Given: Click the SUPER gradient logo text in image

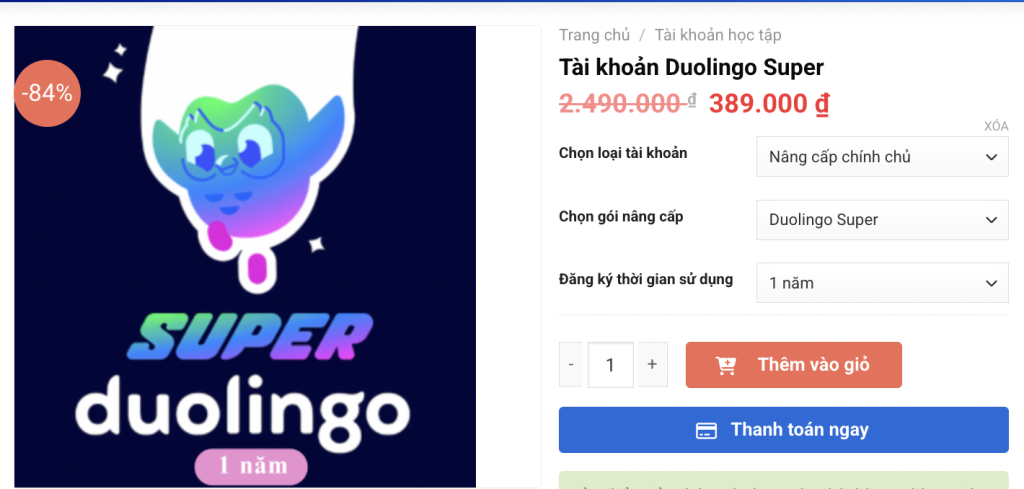Looking at the screenshot, I should pyautogui.click(x=249, y=337).
